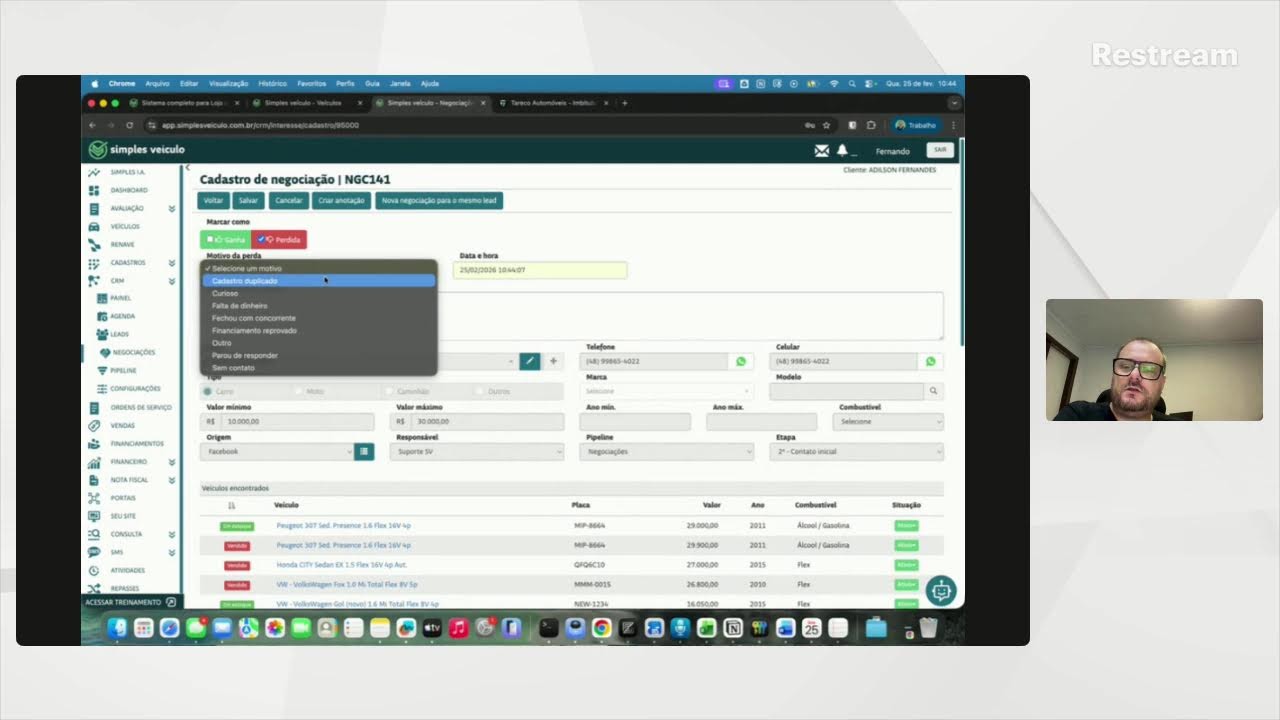Go to Veículos in the sidebar
Image resolution: width=1280 pixels, height=720 pixels.
point(125,227)
